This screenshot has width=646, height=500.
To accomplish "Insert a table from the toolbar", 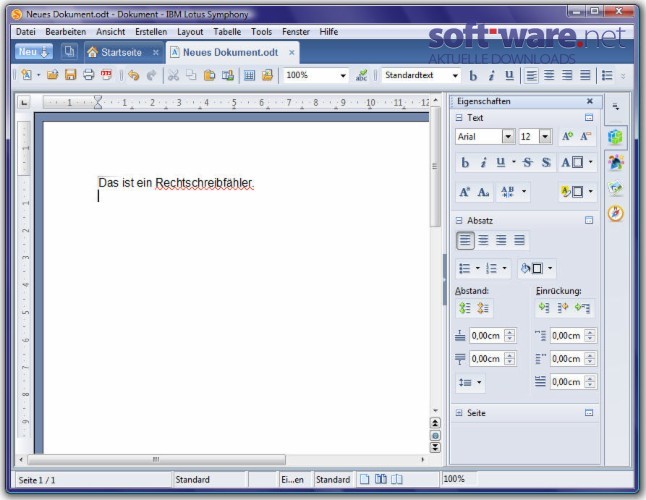I will click(249, 75).
